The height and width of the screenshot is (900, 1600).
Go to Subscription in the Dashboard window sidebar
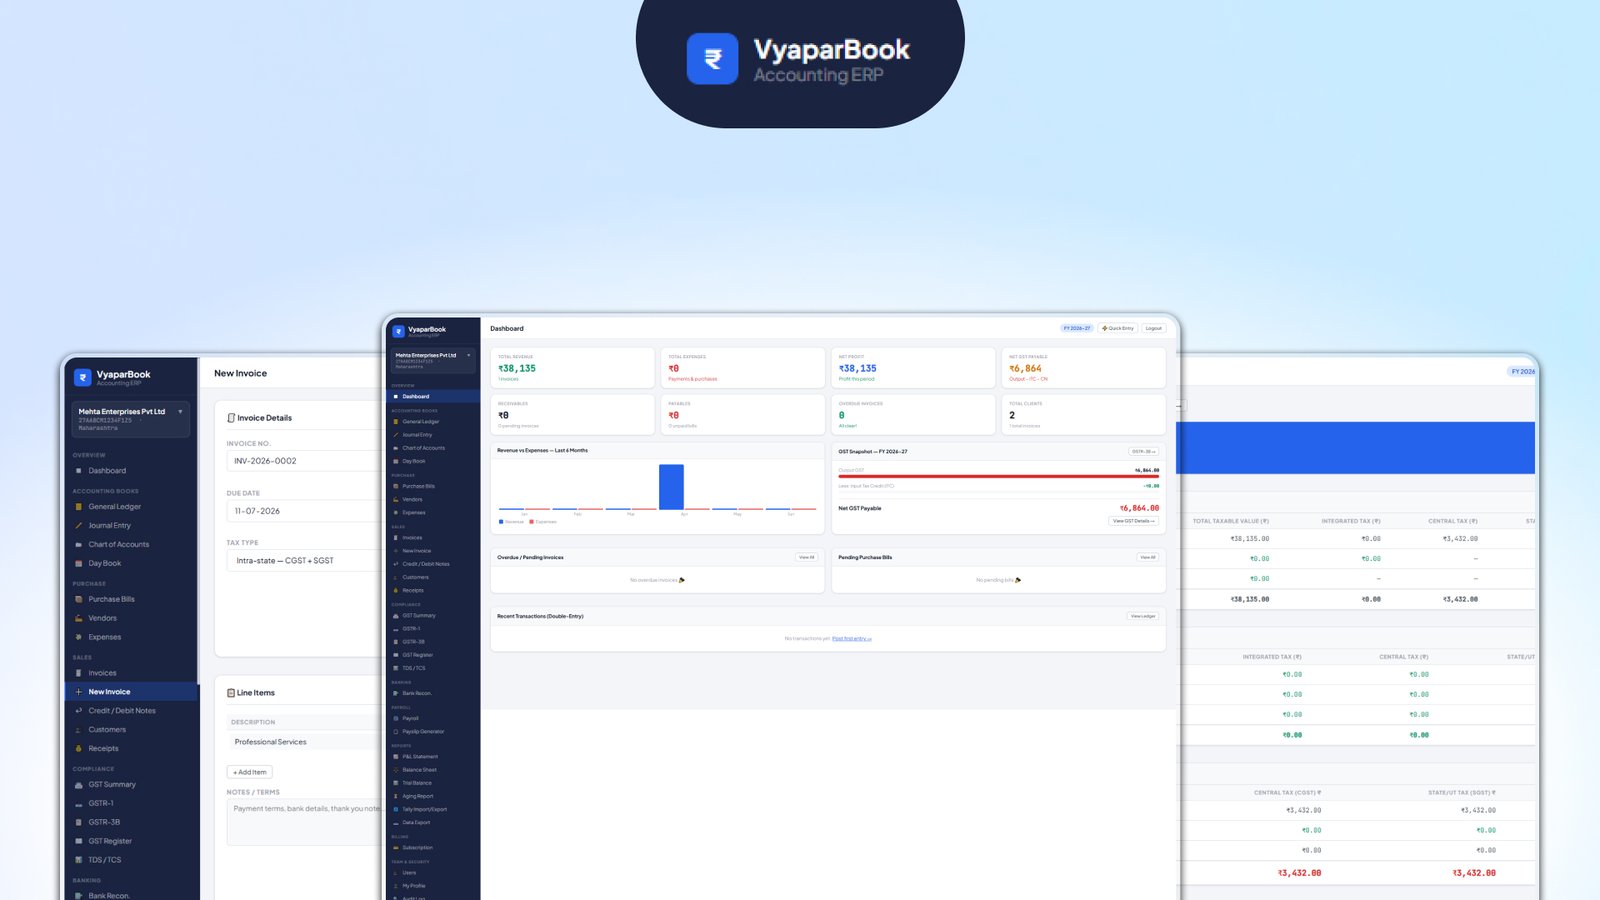[433, 848]
